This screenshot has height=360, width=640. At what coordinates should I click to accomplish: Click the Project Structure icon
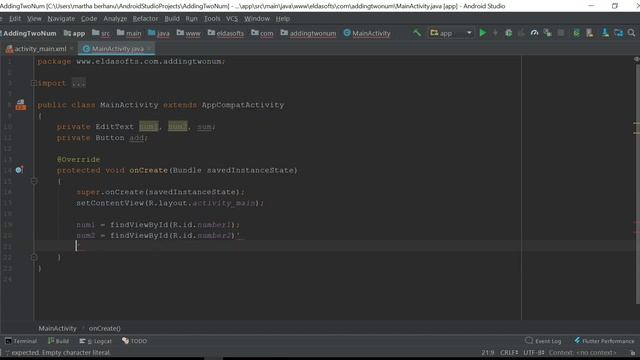coord(618,33)
